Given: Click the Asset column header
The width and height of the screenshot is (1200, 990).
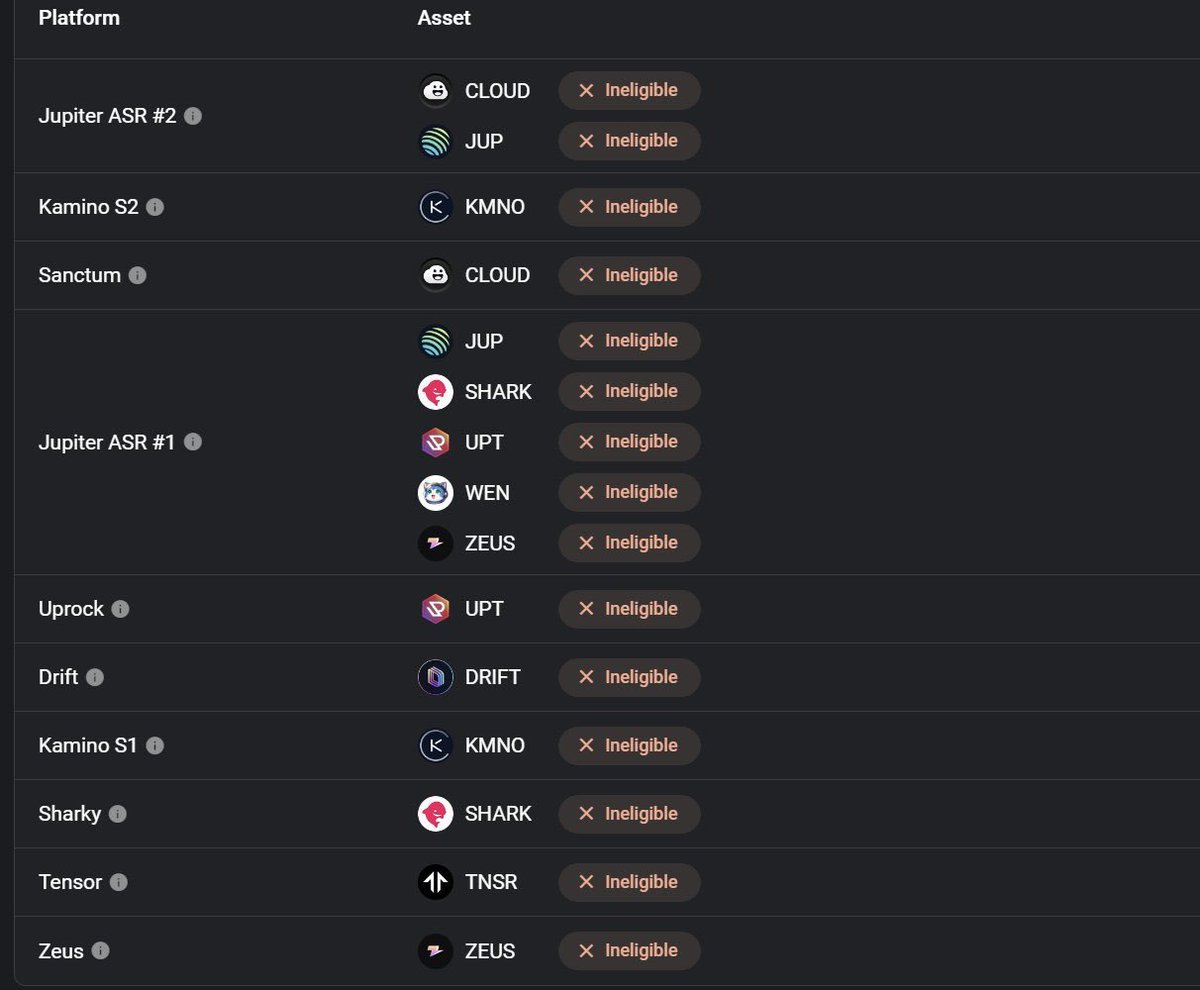Looking at the screenshot, I should click(444, 18).
